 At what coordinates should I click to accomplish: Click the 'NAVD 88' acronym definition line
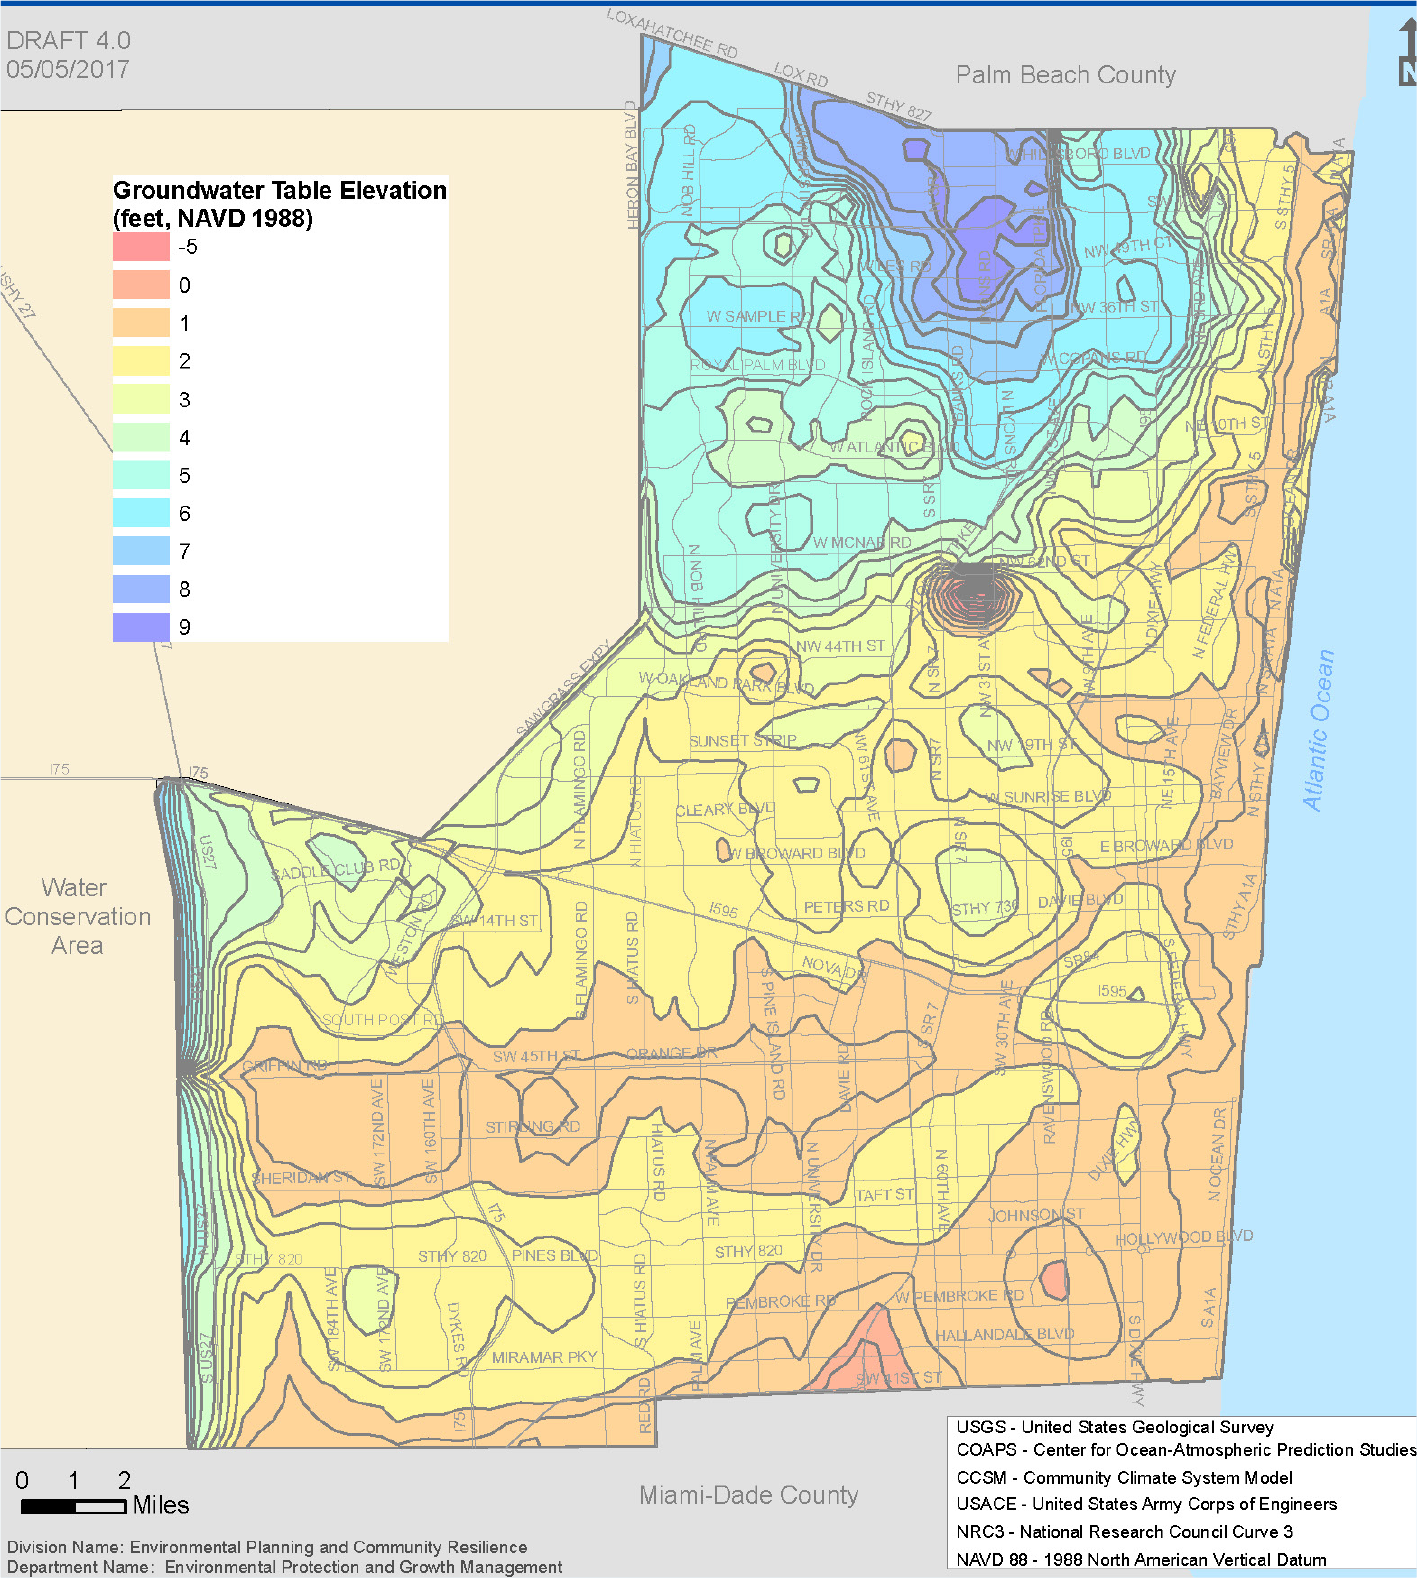tap(1141, 1560)
